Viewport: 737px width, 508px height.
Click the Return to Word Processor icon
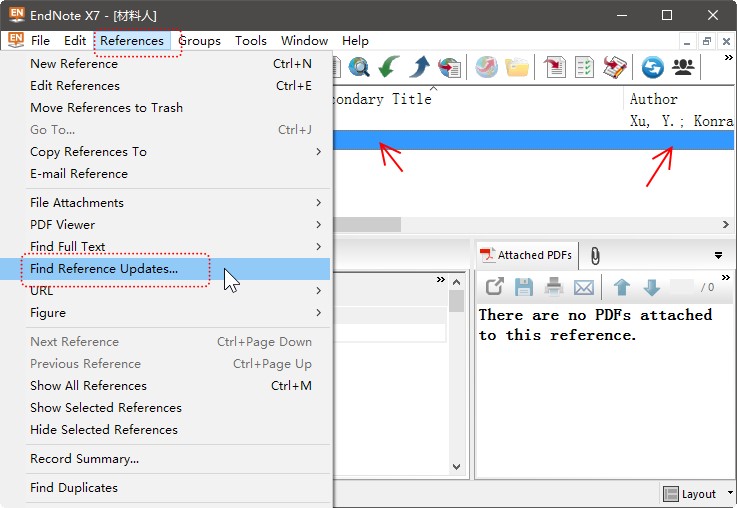click(615, 67)
